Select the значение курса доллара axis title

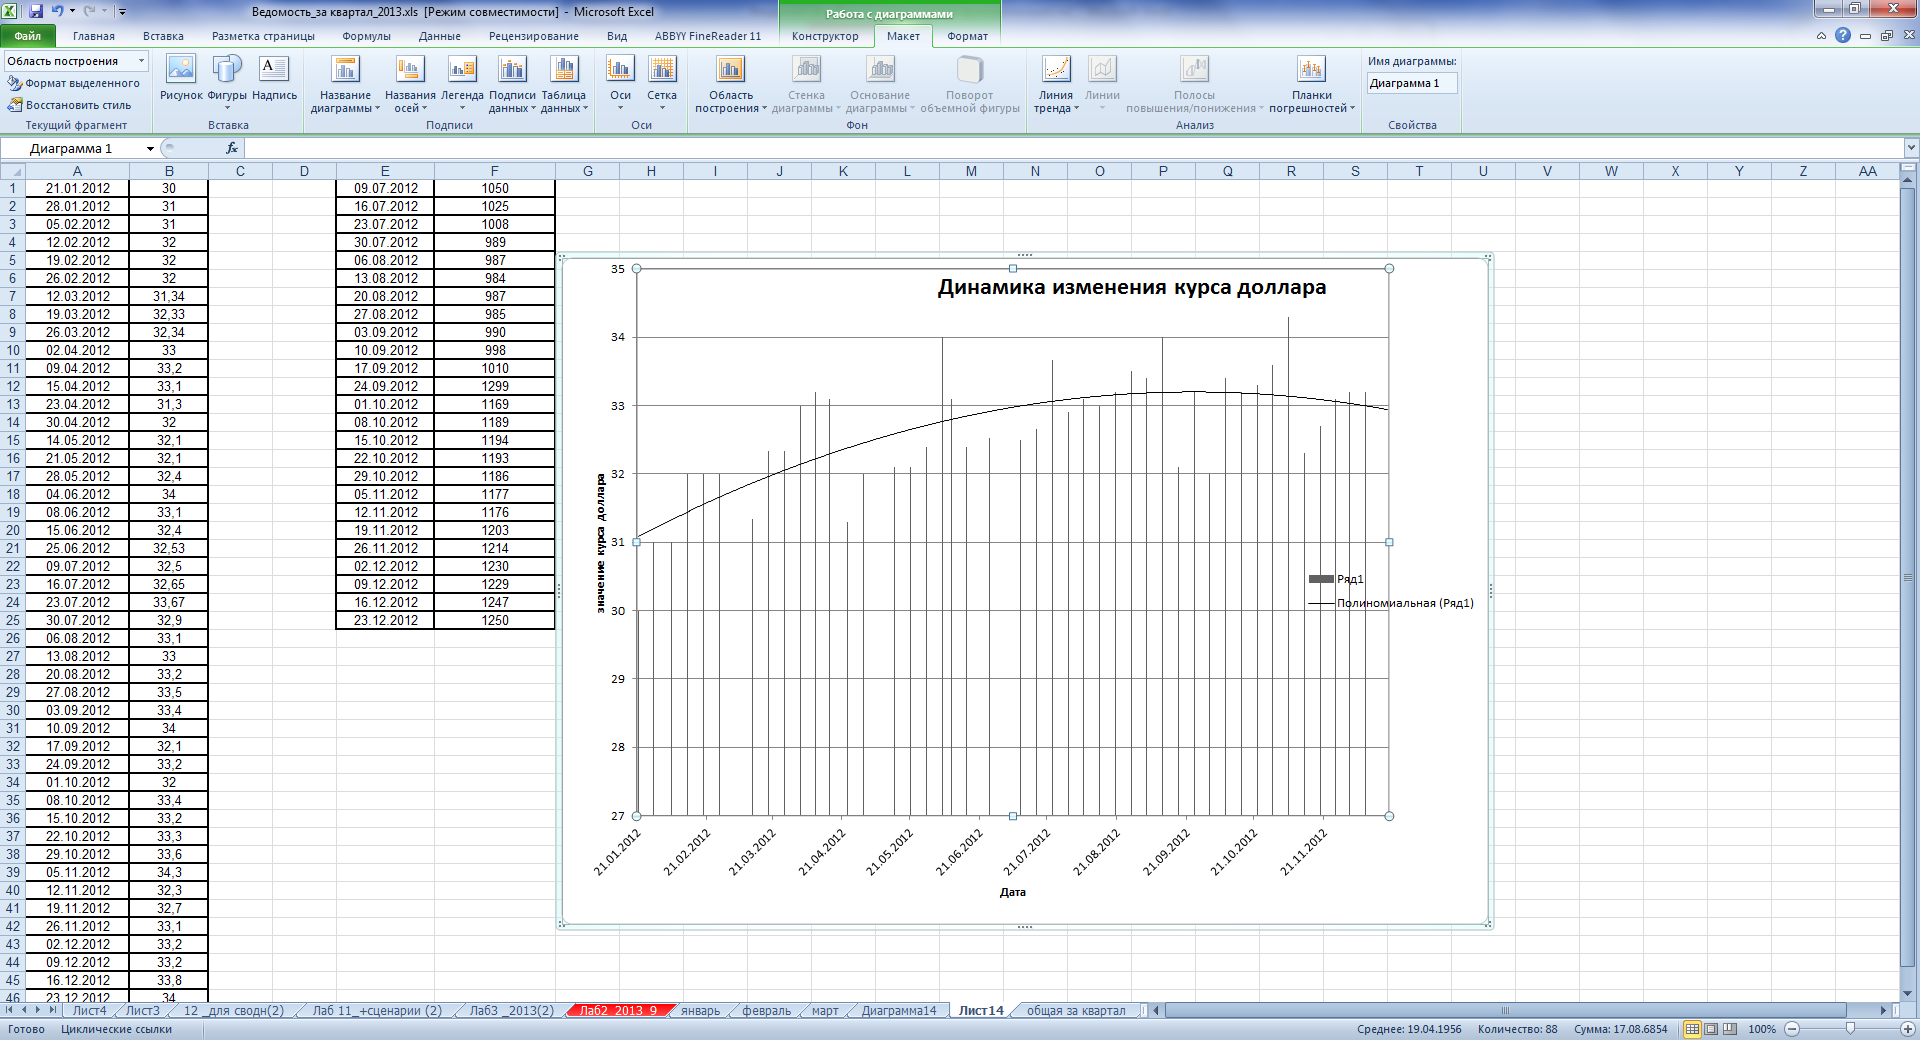click(x=600, y=543)
